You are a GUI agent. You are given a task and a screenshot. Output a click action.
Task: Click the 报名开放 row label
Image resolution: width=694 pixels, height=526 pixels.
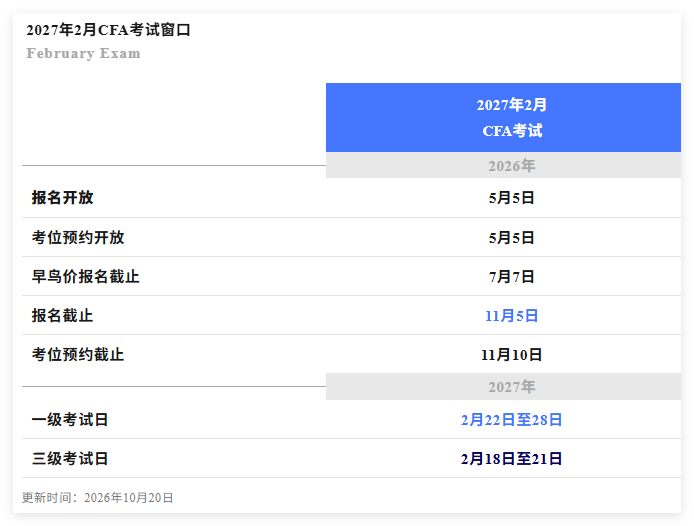click(x=62, y=197)
